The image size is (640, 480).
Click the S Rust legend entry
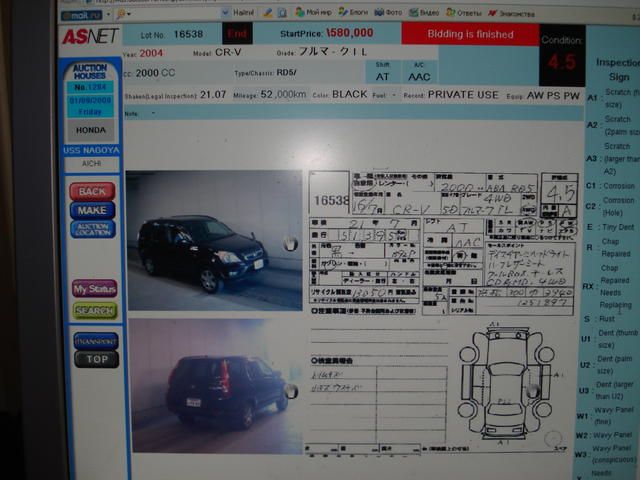point(600,318)
